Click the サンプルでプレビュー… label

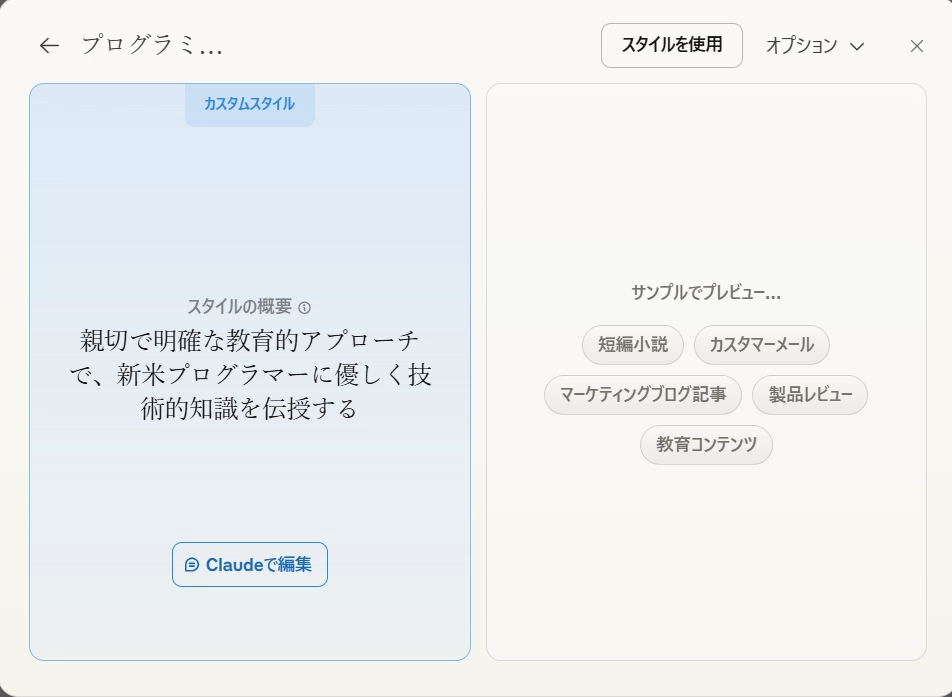click(706, 293)
